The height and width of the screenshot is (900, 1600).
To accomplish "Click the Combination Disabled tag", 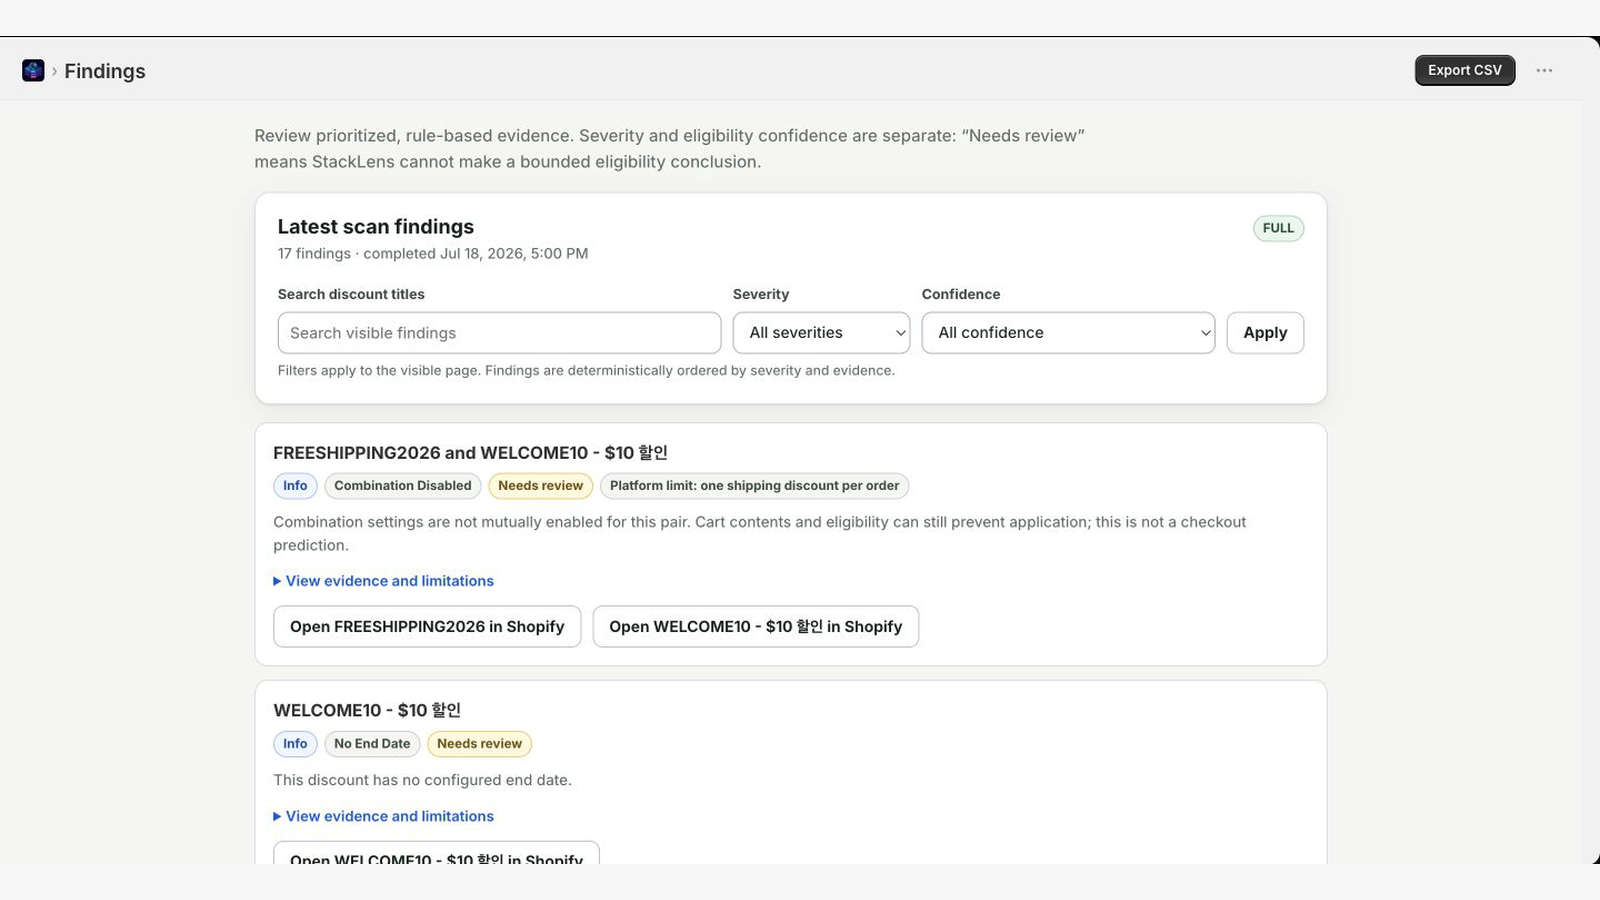I will 402,486.
